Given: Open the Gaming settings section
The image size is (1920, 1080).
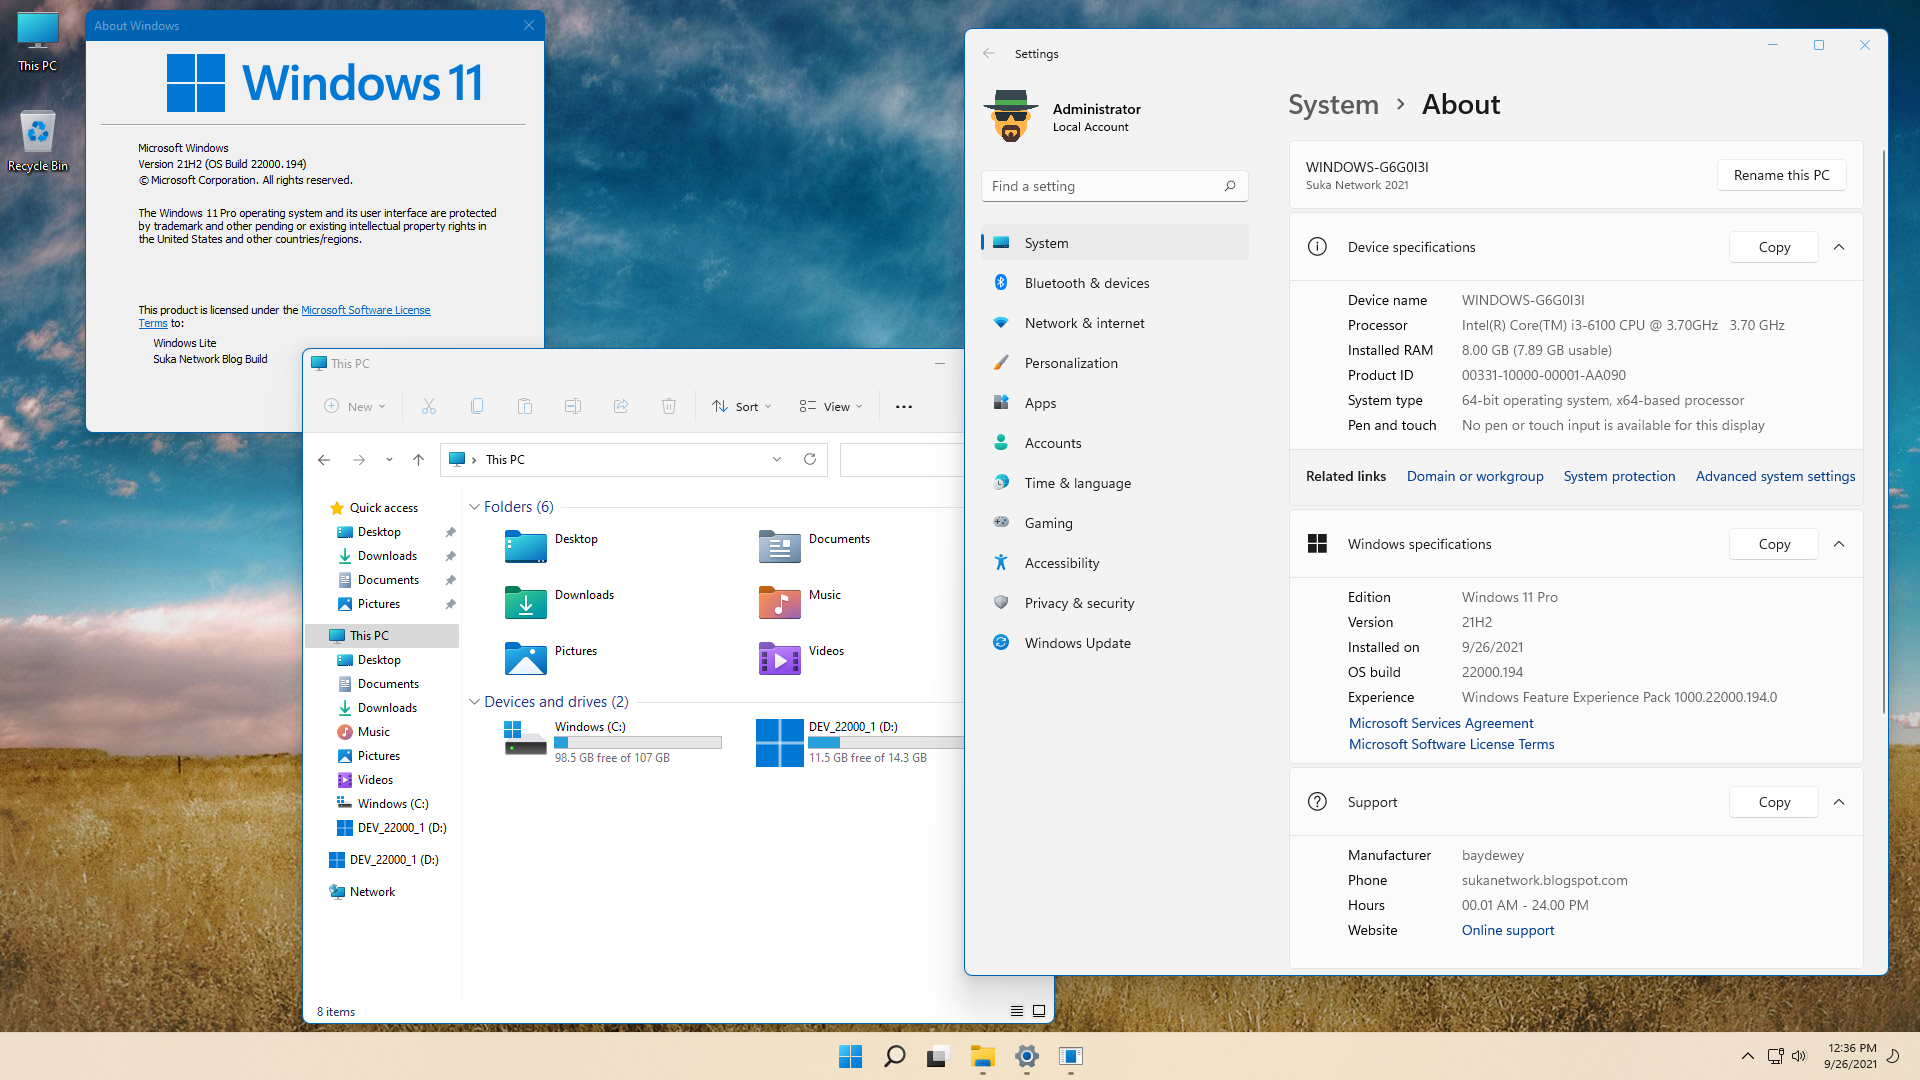Looking at the screenshot, I should [1046, 522].
